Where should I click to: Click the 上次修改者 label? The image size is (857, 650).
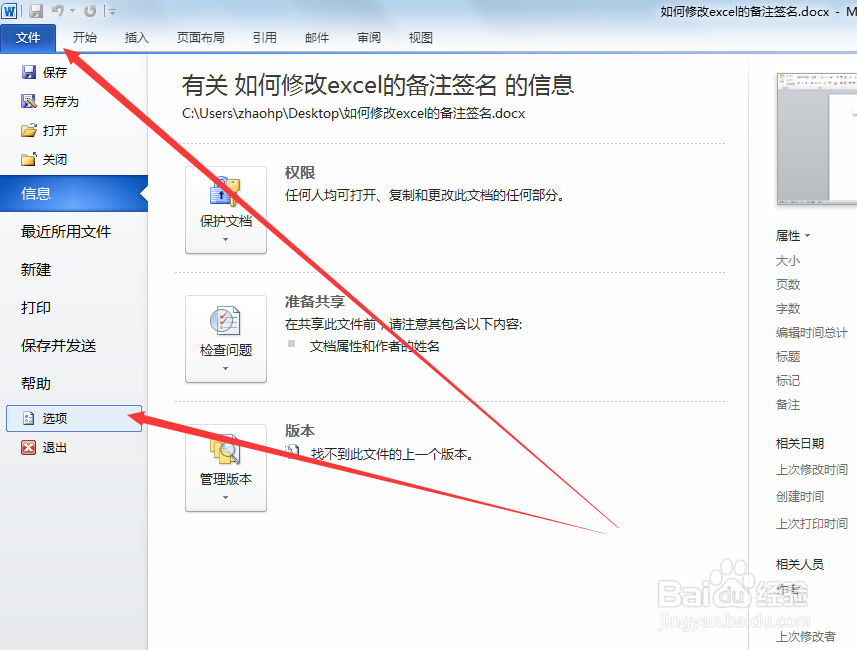pos(806,636)
